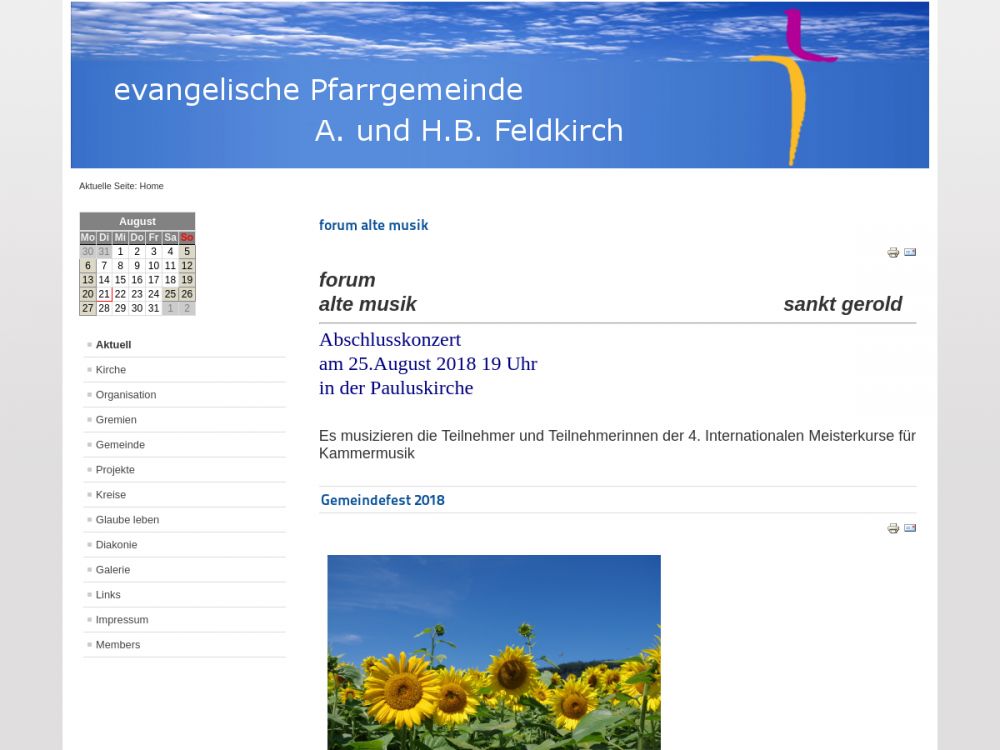Select Gremien in the sidebar
The width and height of the screenshot is (1000, 750).
coord(116,420)
